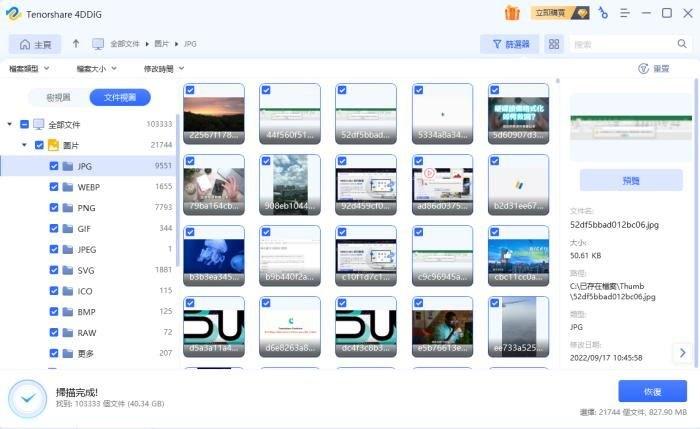
Task: Switch to grid view layout icon
Action: click(554, 44)
